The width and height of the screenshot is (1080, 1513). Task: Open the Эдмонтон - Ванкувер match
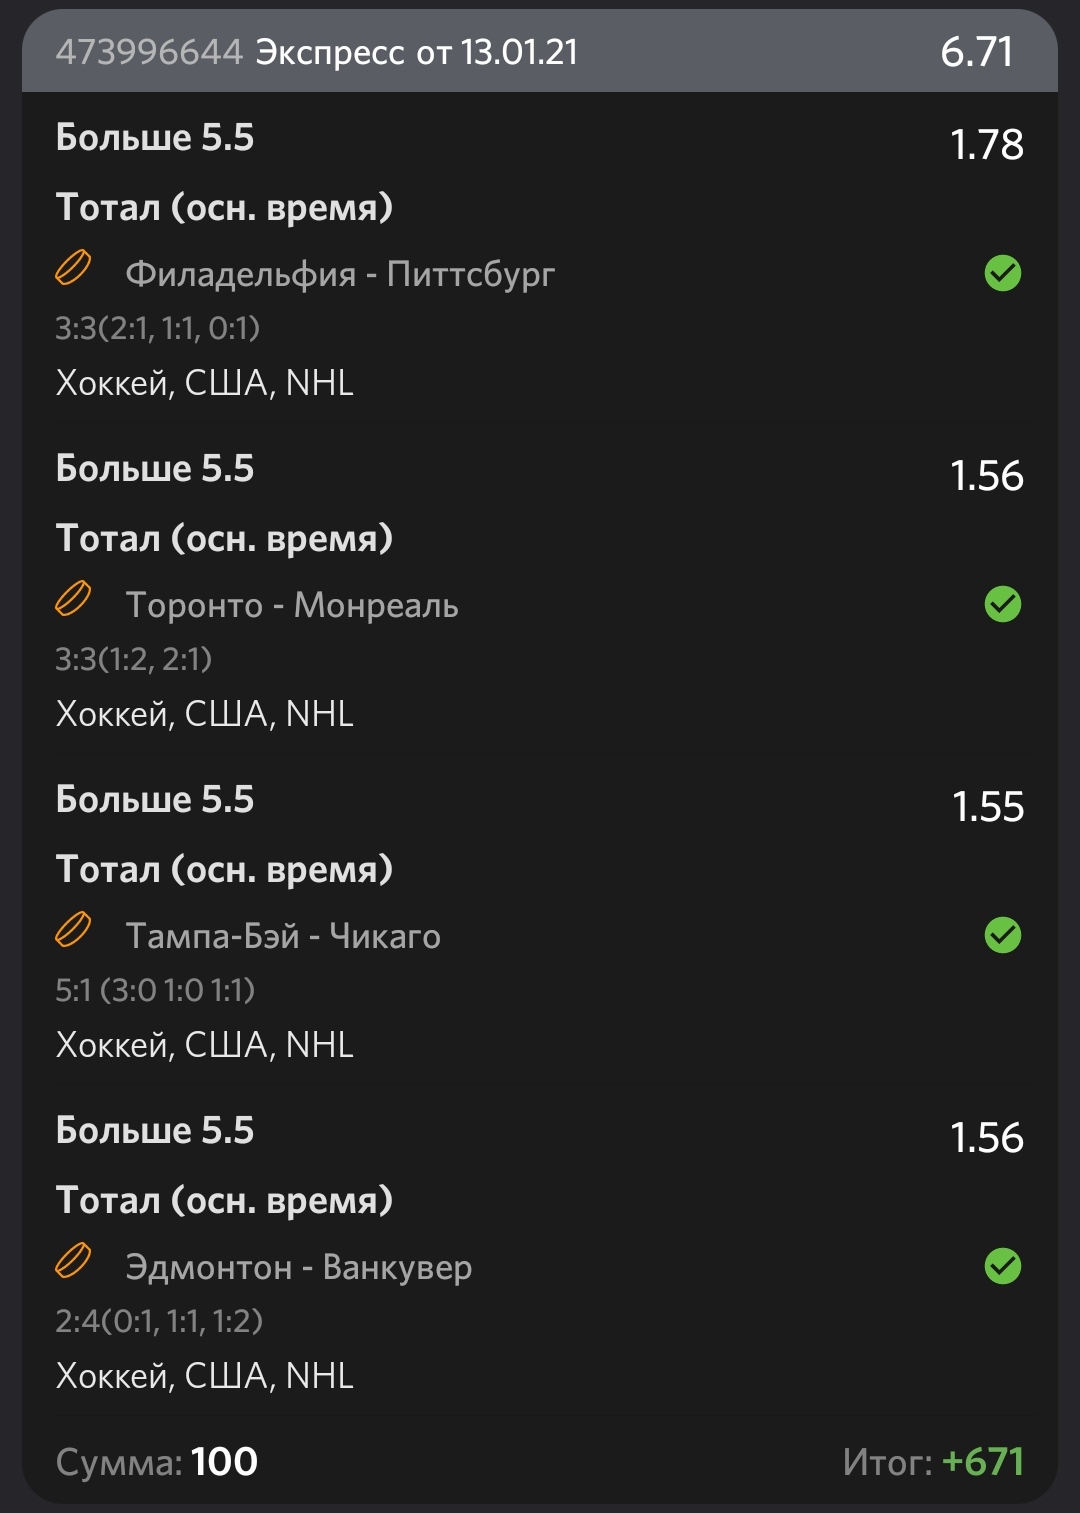pos(298,1267)
